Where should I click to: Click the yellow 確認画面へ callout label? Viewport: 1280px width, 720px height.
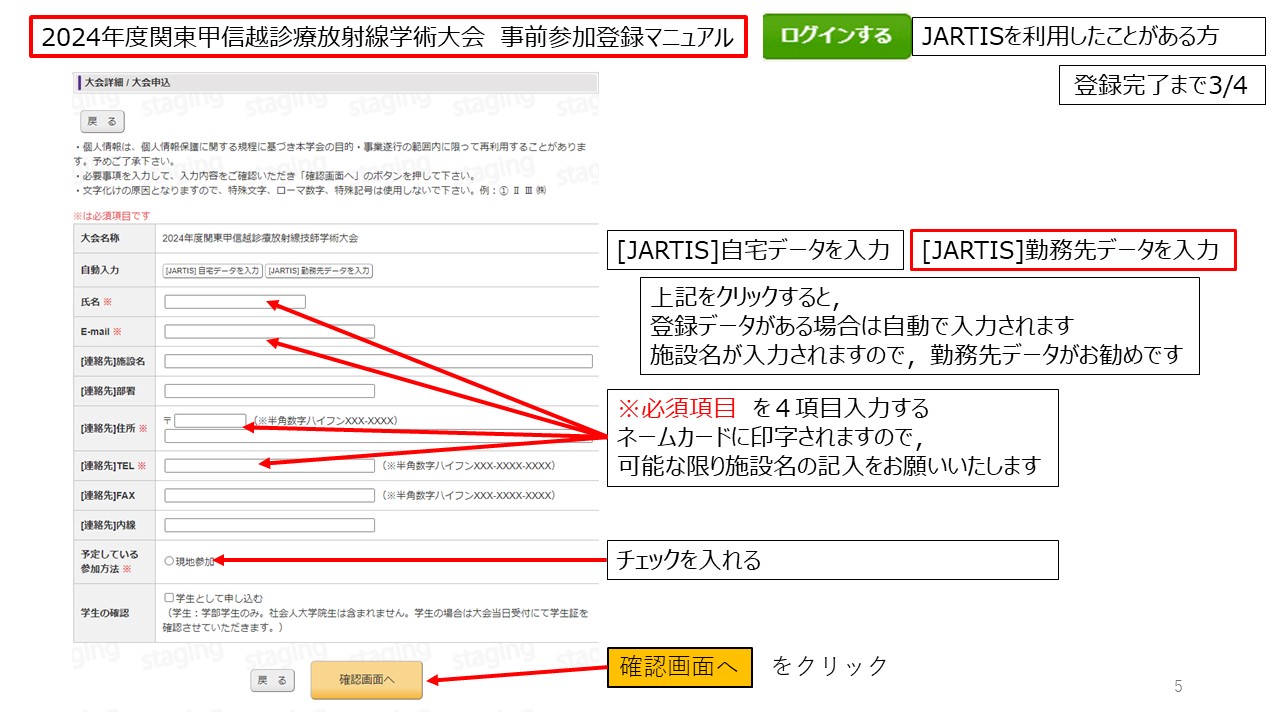click(679, 667)
